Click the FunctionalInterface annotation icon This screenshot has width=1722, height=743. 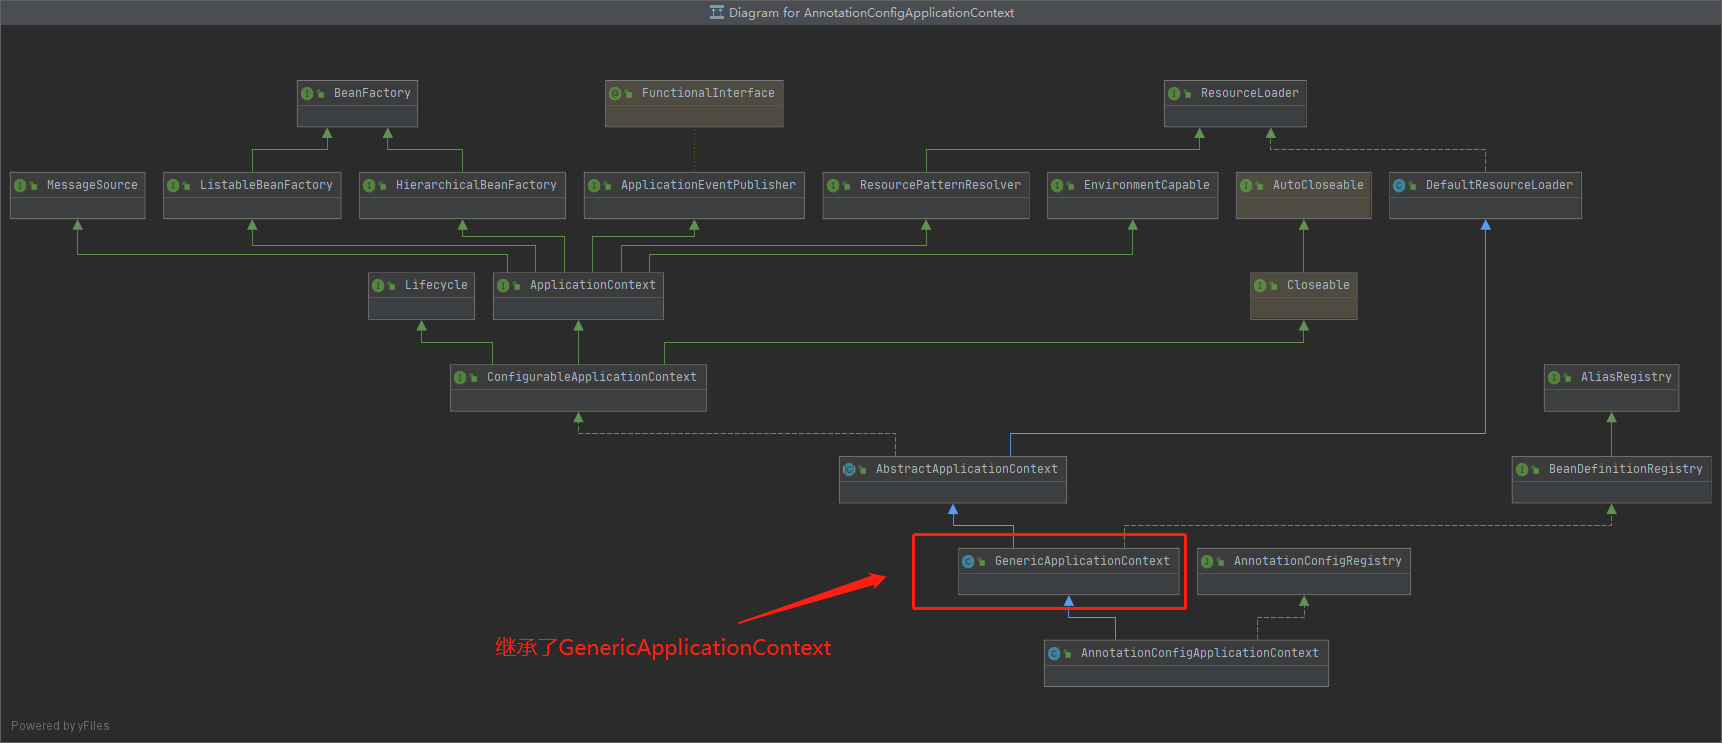click(x=615, y=93)
